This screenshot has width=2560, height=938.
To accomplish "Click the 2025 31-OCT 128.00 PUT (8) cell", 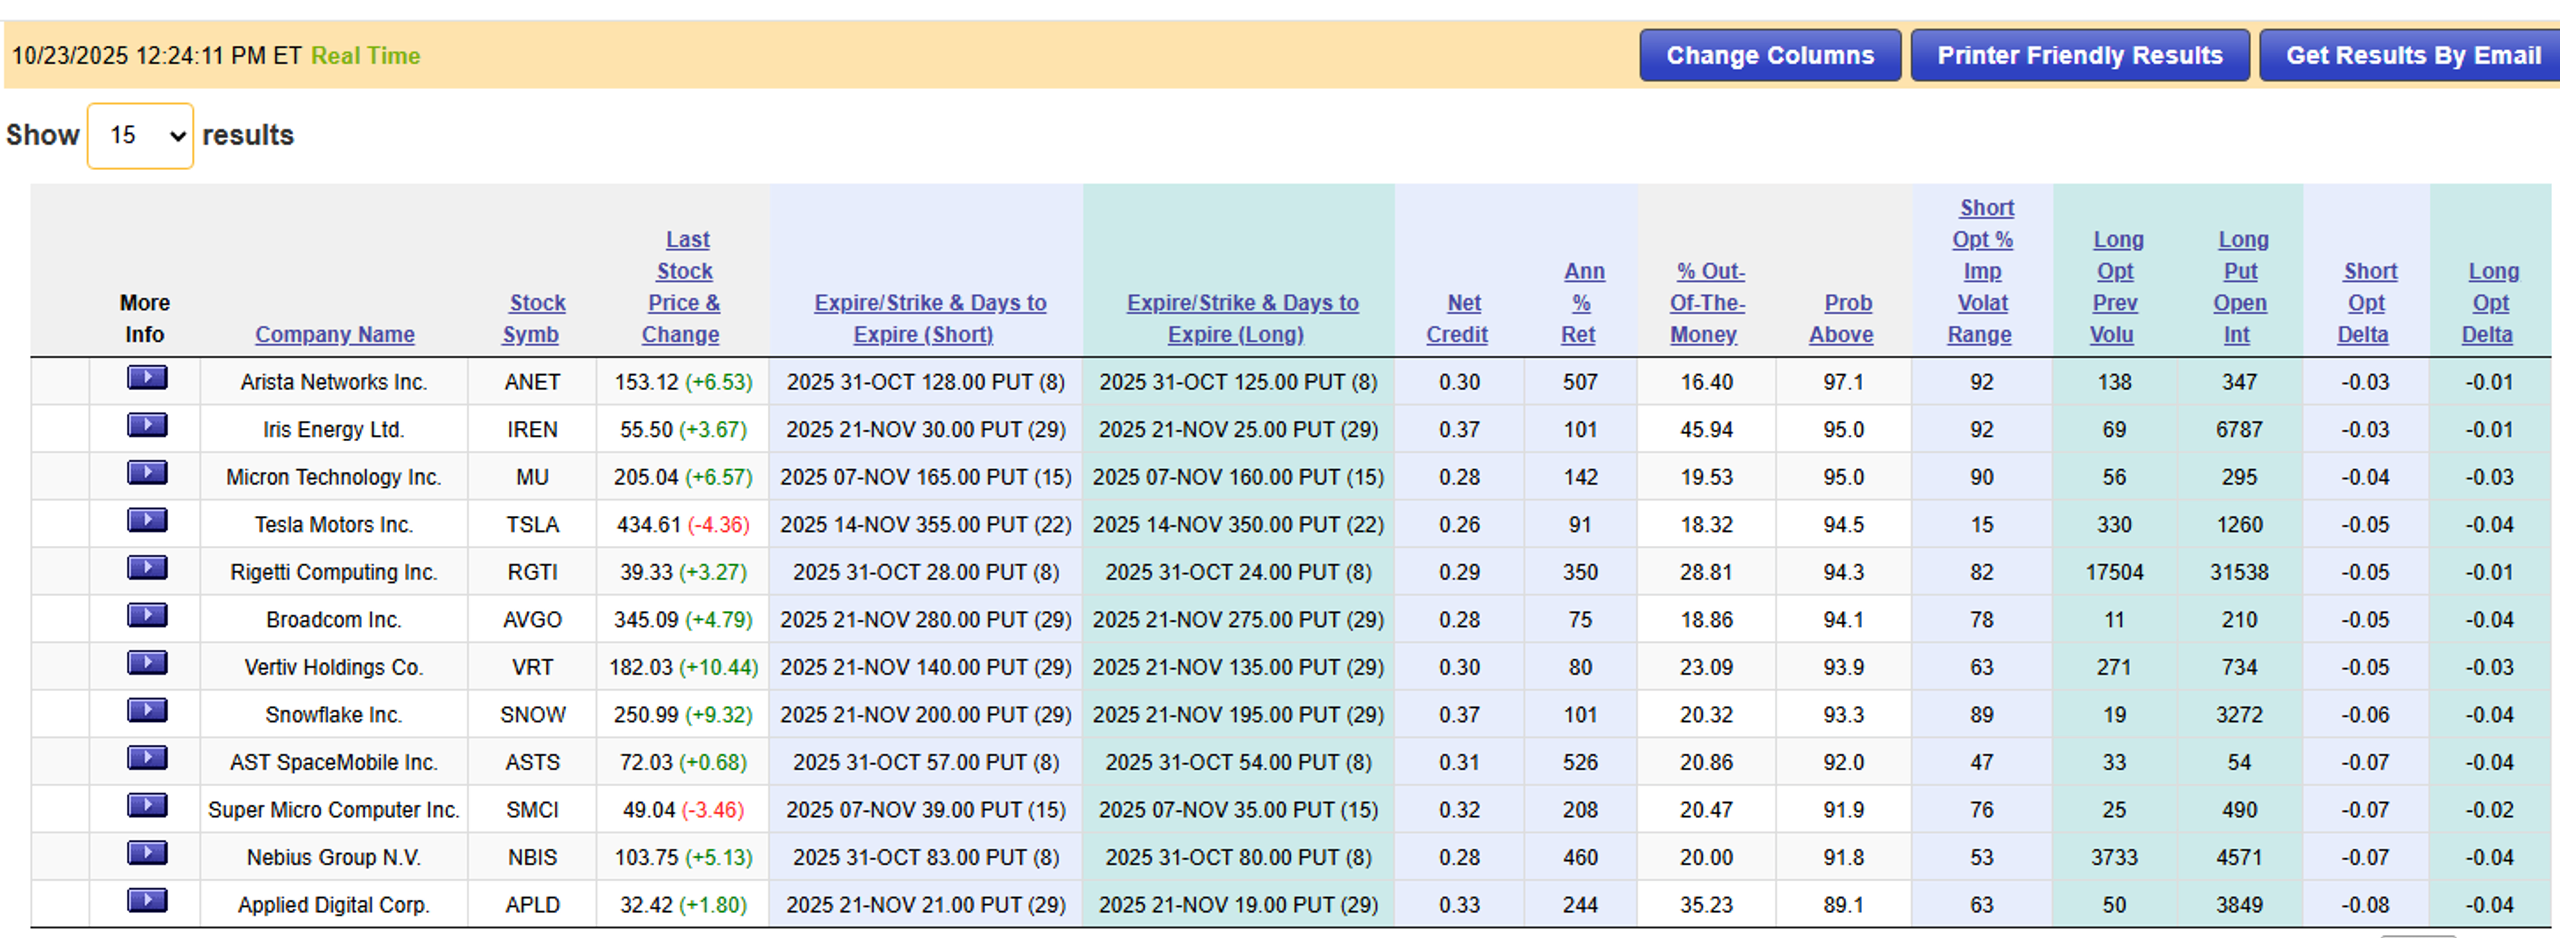I will tap(926, 382).
